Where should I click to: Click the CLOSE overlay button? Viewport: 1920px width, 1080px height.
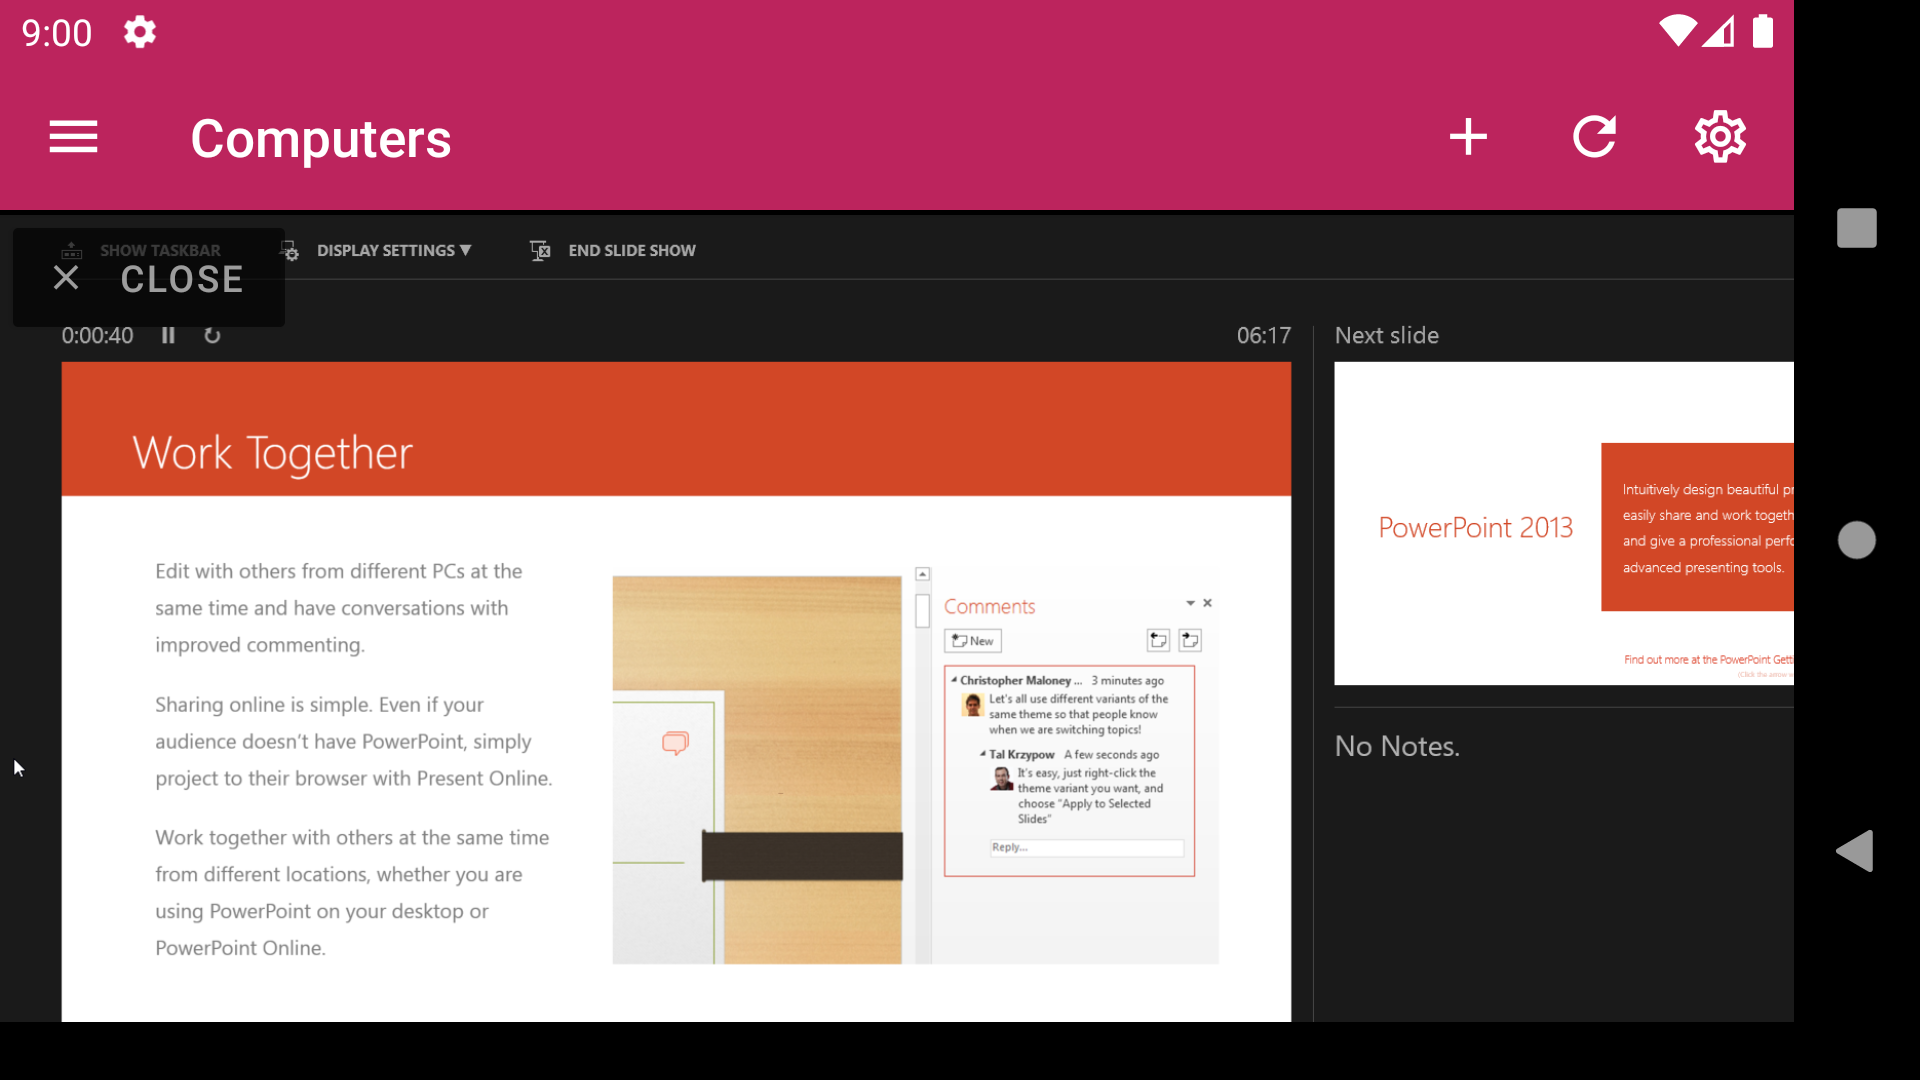click(x=148, y=278)
